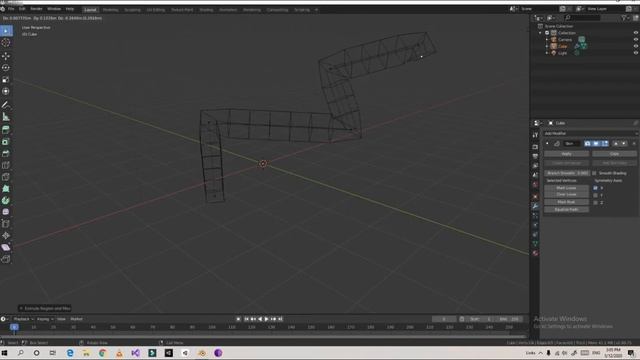Open Material properties tab
The image size is (640, 360).
(x=535, y=253)
